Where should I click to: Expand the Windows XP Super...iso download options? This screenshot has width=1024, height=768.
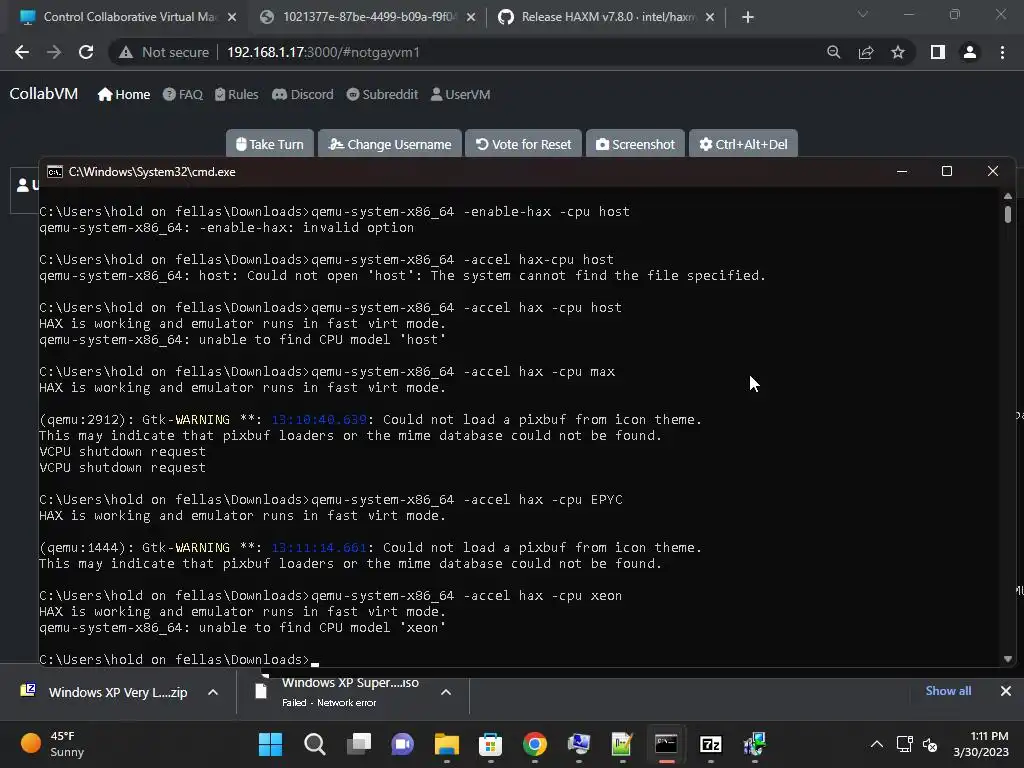click(x=446, y=692)
